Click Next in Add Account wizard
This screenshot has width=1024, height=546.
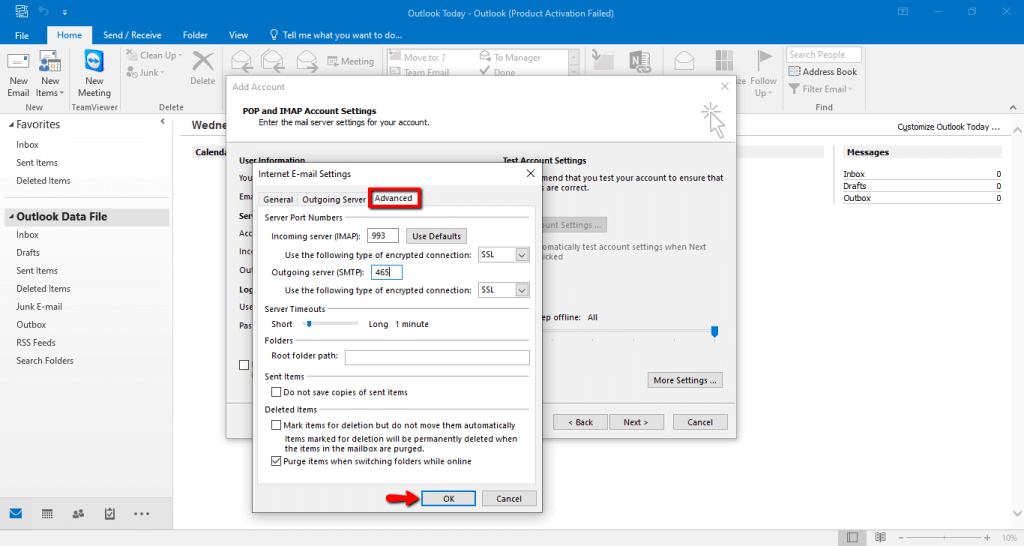point(635,423)
